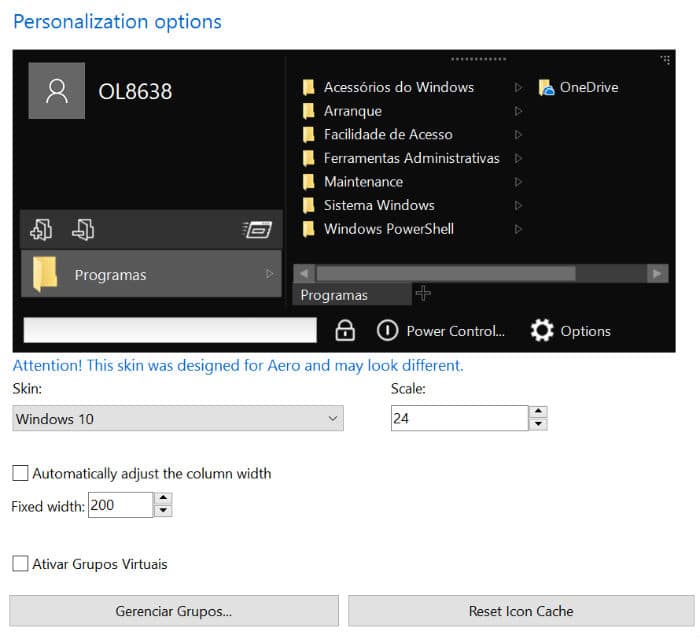Increase the Fixed width with up arrow
700x639 pixels.
[x=163, y=498]
